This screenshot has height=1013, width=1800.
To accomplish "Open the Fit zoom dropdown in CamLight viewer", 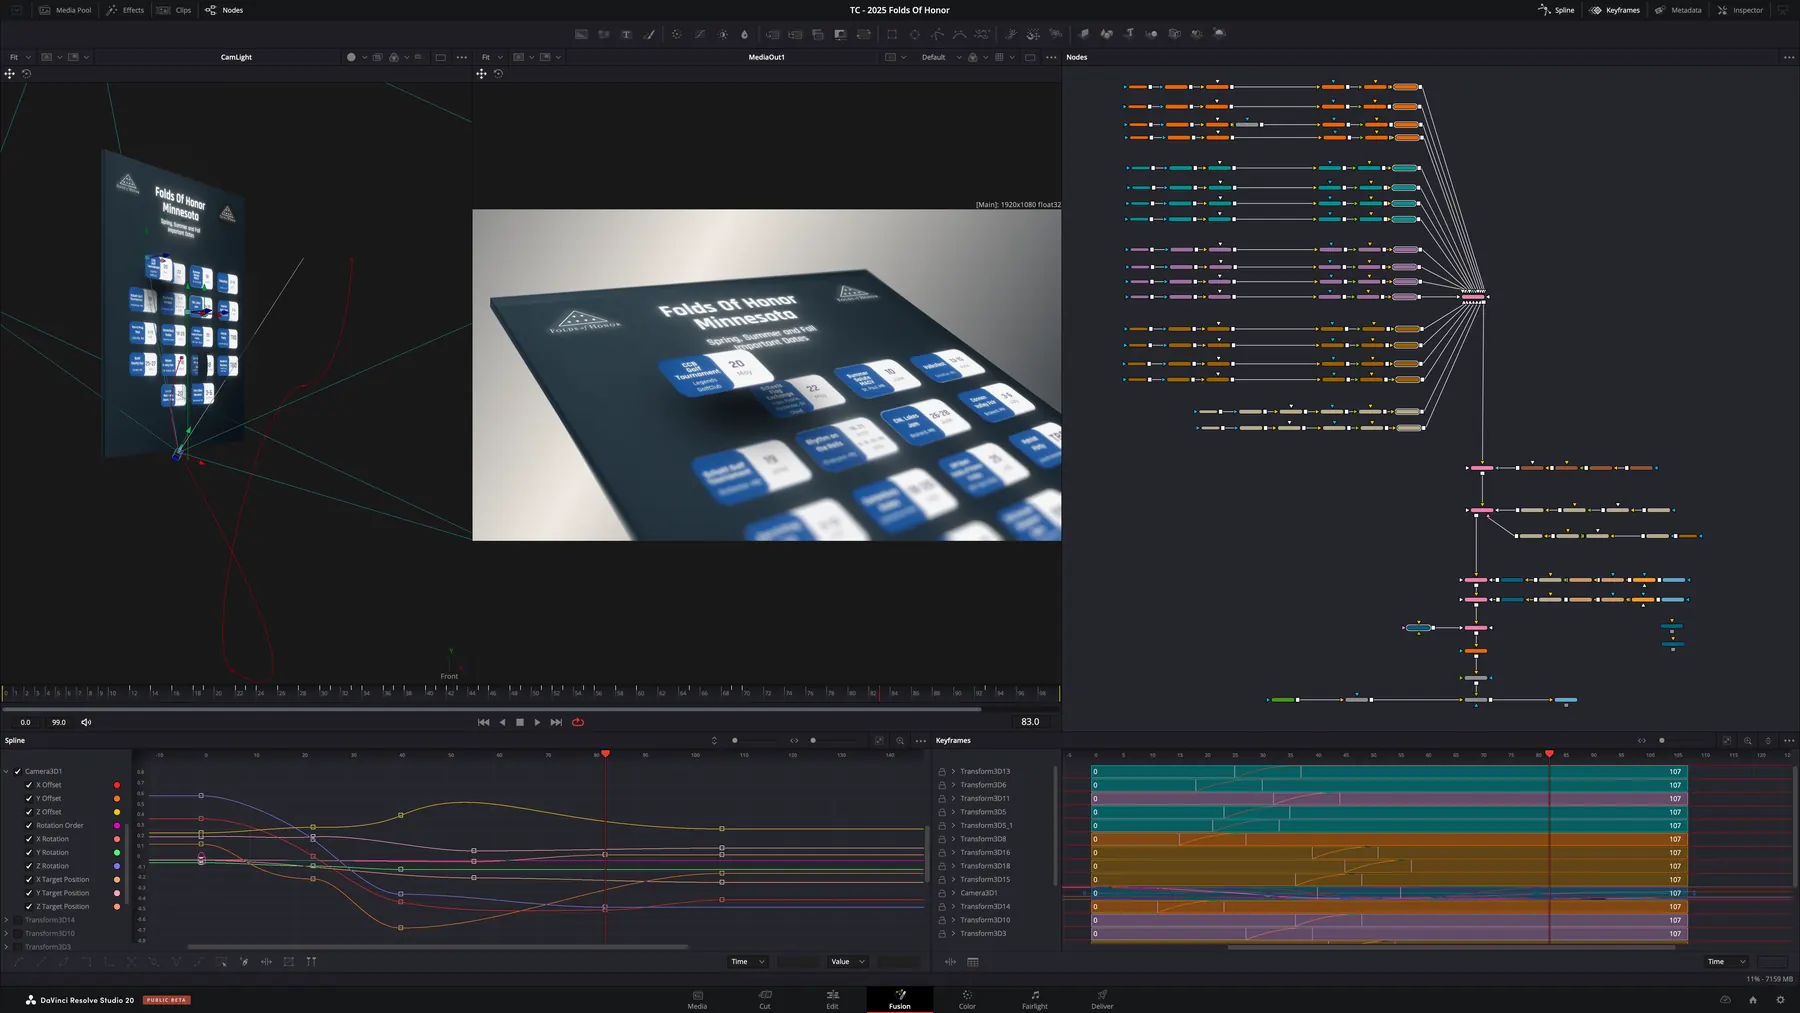I will click(x=20, y=57).
